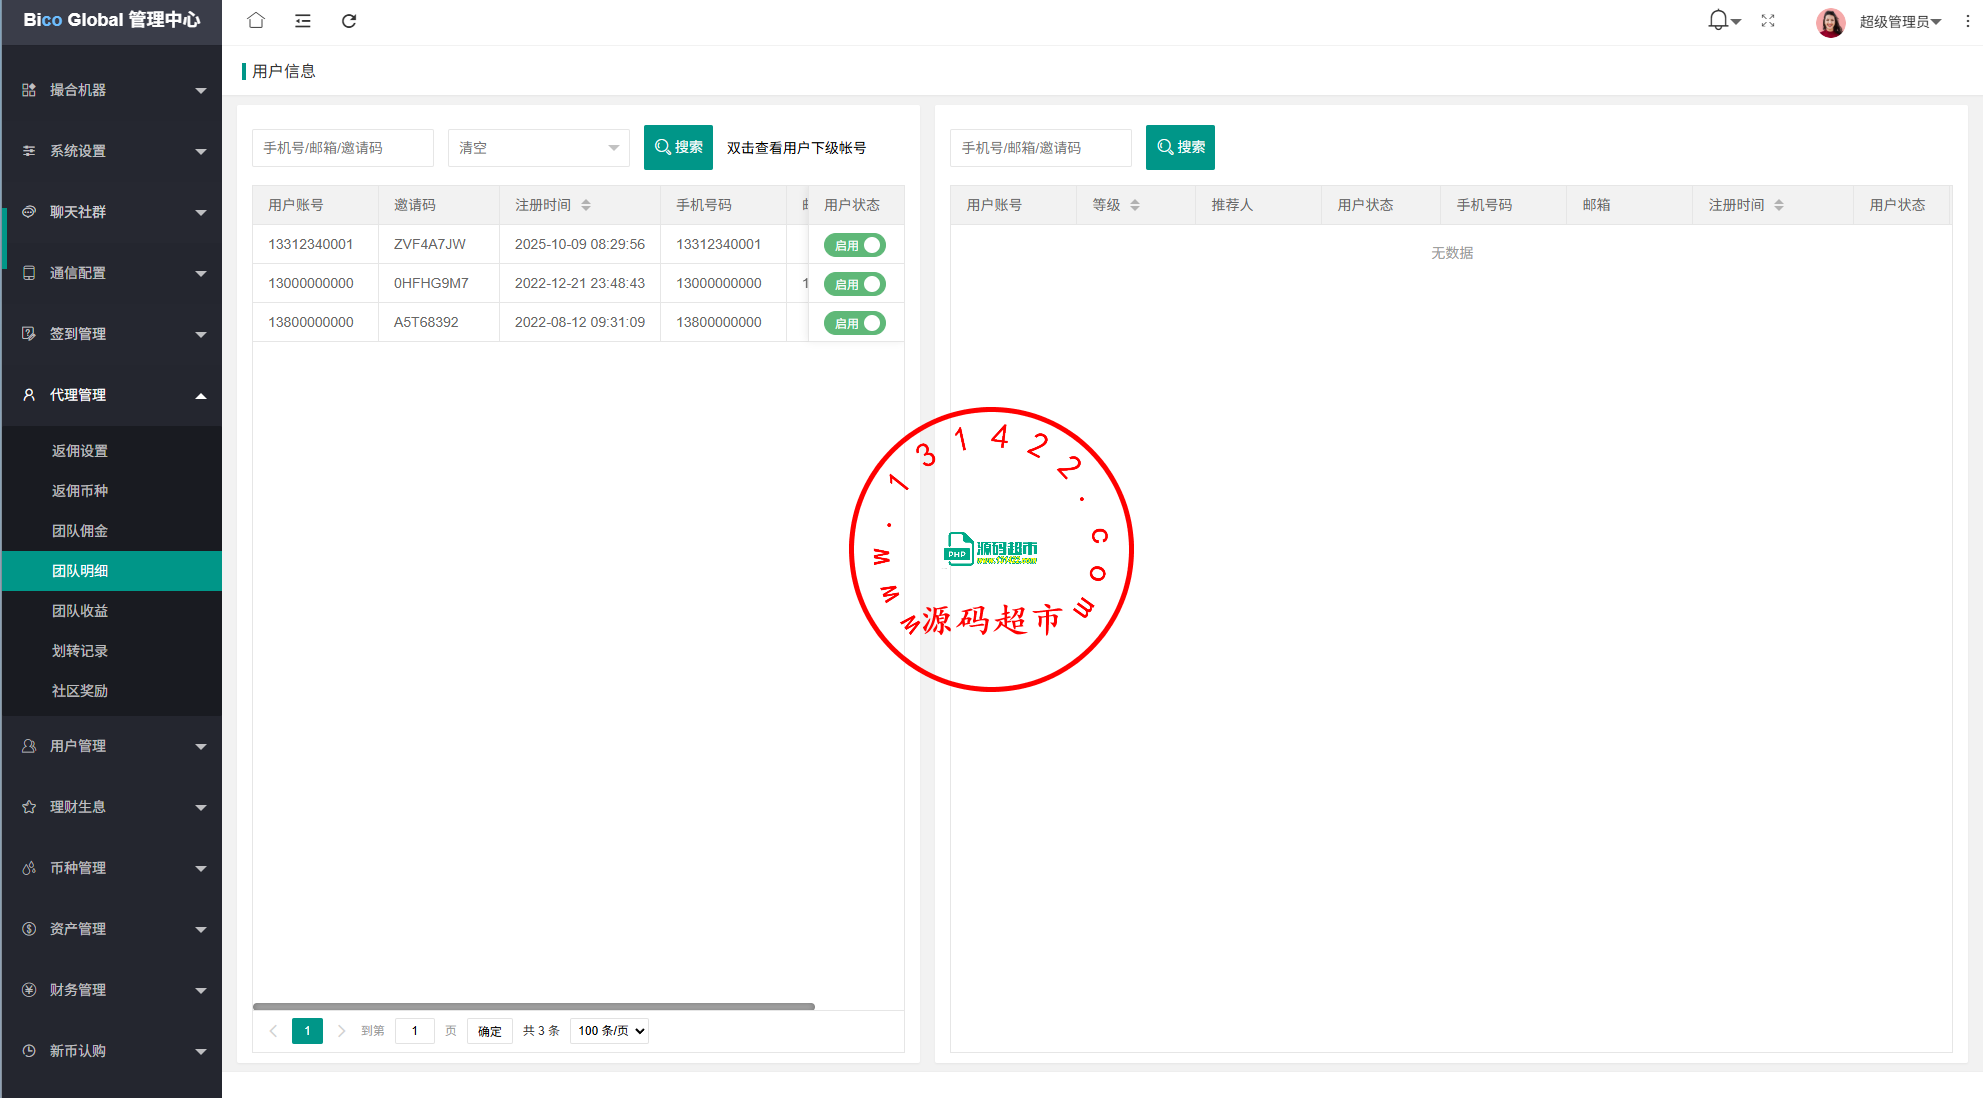Open 返佣设置 submenu item
Image resolution: width=1983 pixels, height=1098 pixels.
coord(80,451)
